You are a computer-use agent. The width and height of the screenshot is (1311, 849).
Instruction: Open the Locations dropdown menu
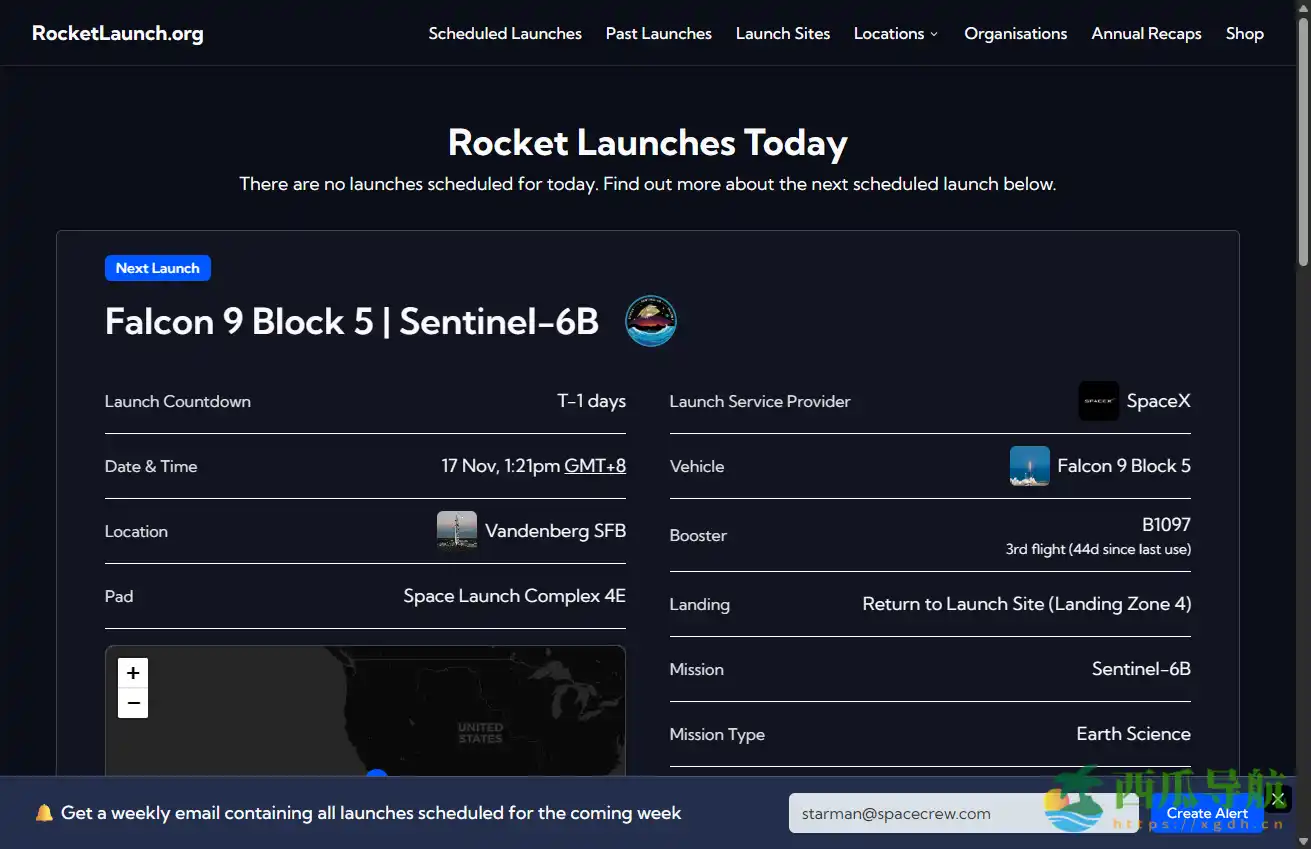pyautogui.click(x=895, y=33)
